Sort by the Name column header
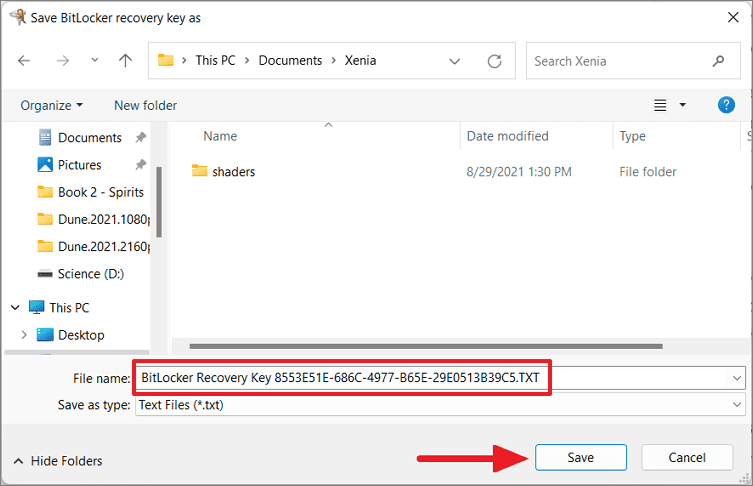This screenshot has height=486, width=753. (x=220, y=136)
